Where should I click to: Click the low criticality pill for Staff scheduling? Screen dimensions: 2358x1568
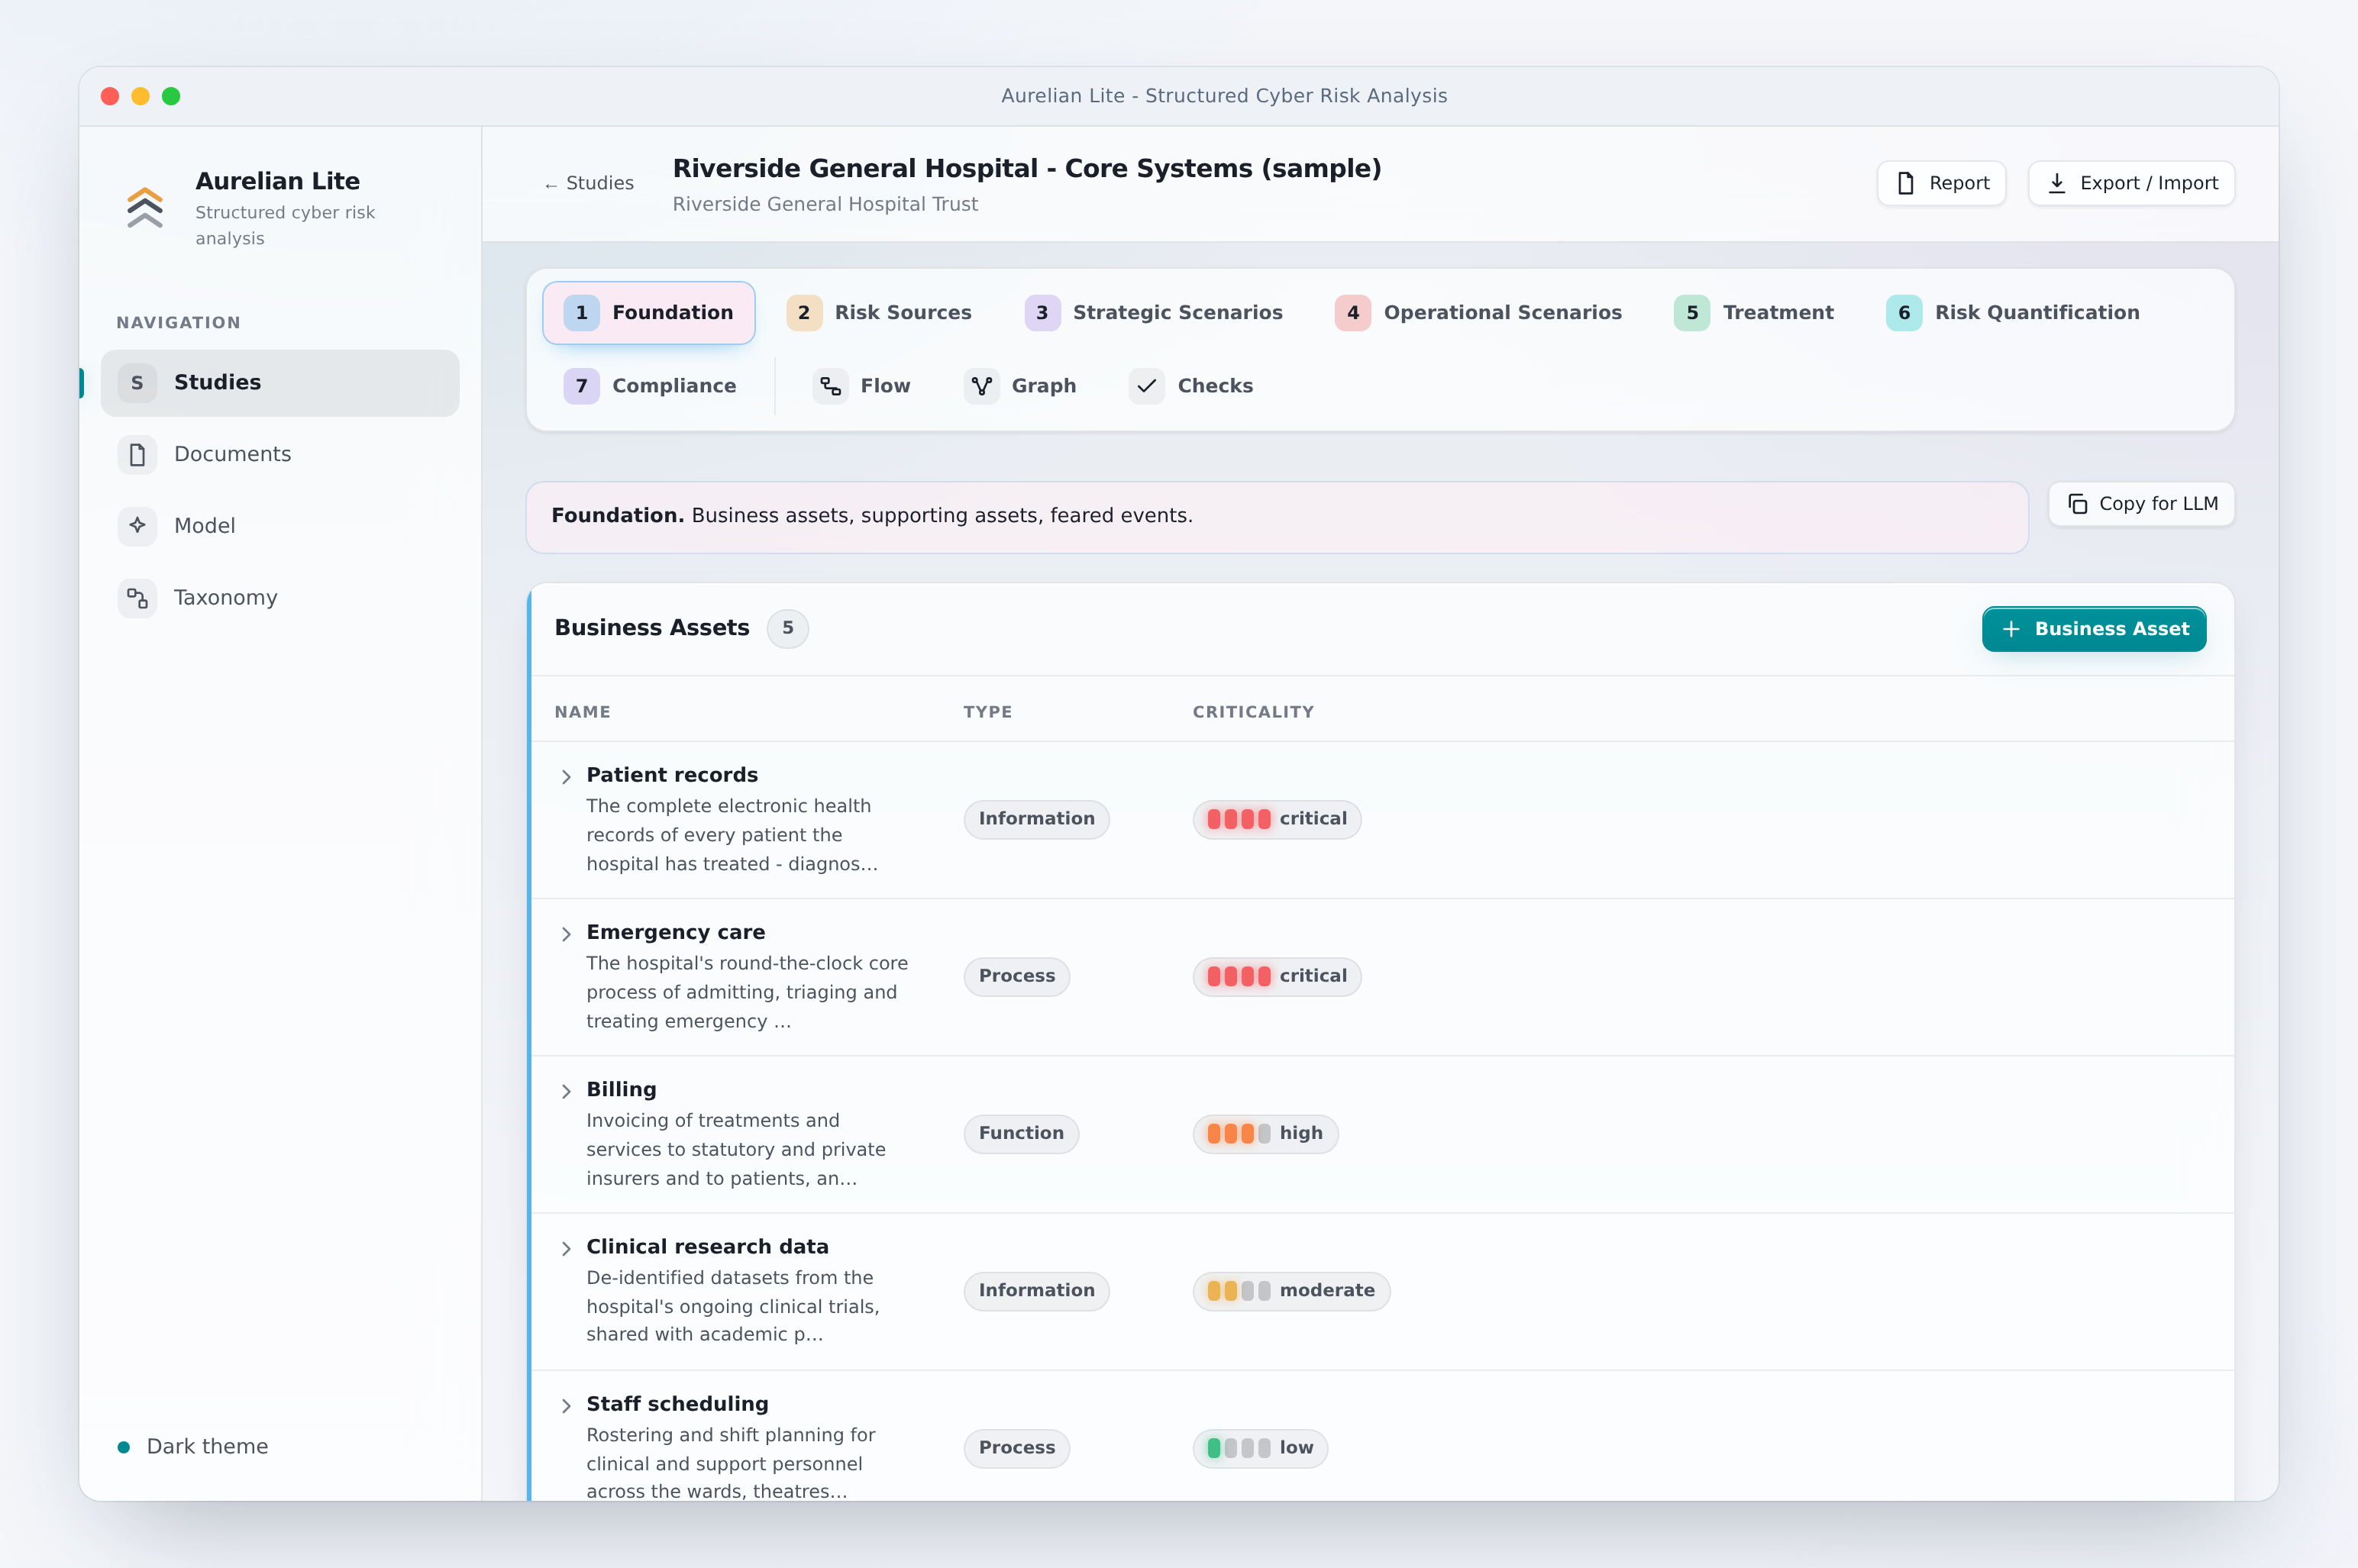coord(1260,1448)
